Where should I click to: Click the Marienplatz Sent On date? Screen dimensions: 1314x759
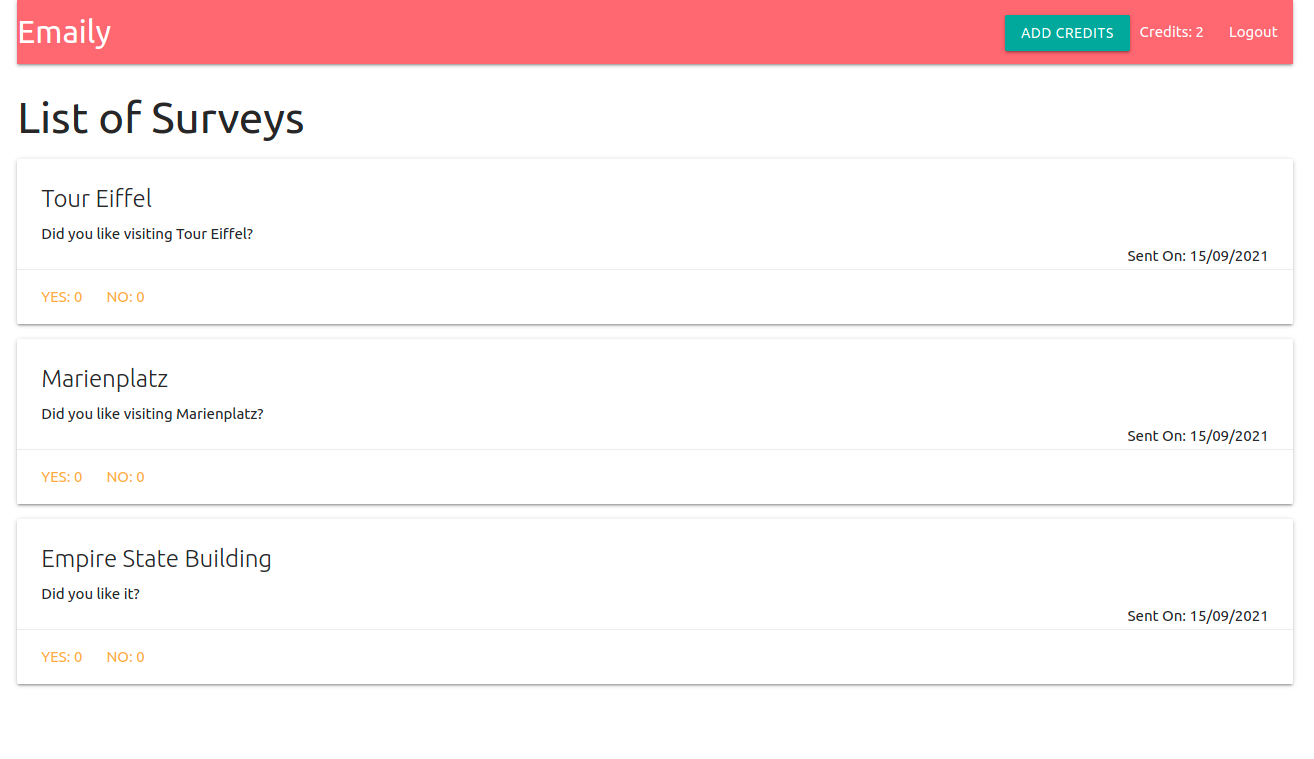[1197, 436]
